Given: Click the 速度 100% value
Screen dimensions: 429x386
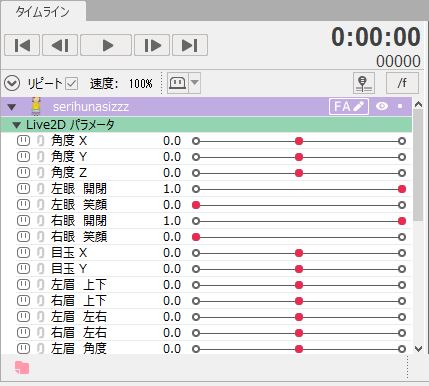Looking at the screenshot, I should [141, 83].
